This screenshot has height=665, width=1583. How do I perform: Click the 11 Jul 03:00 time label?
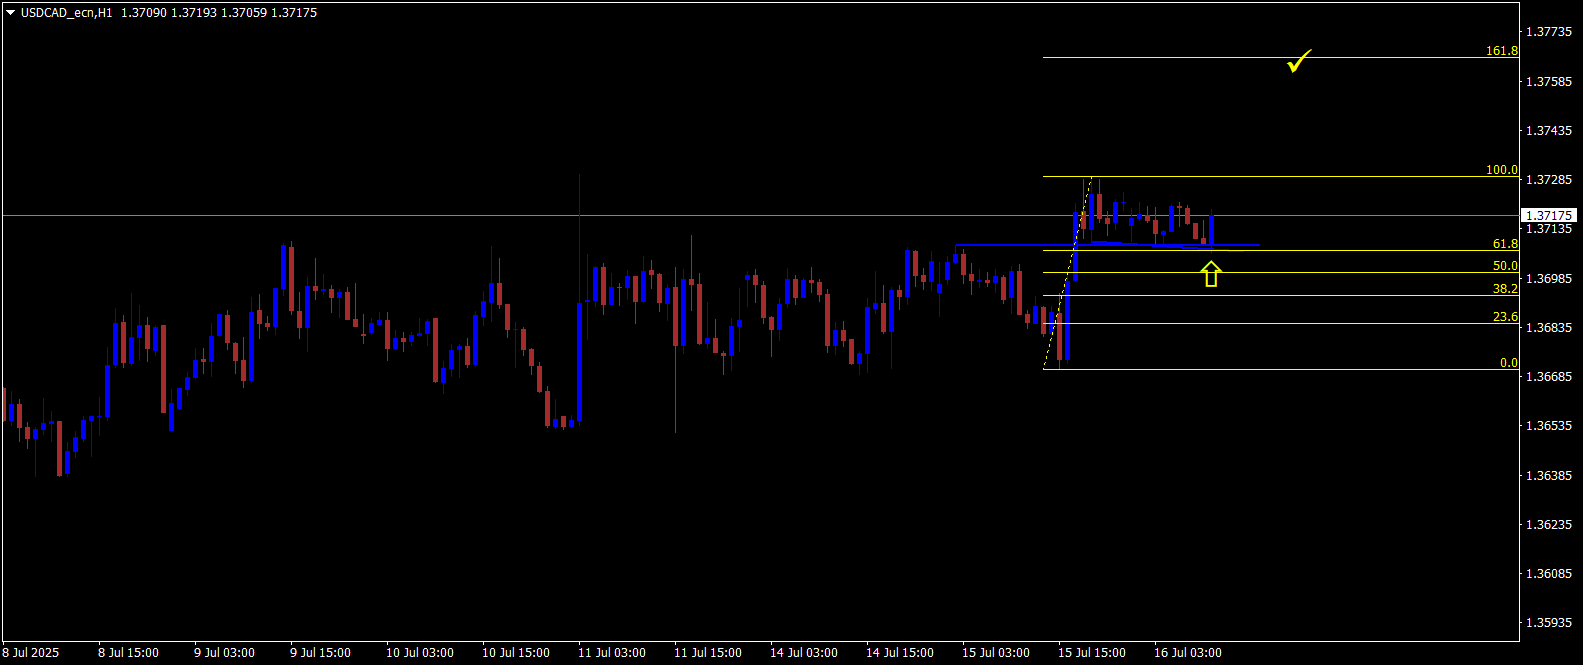(612, 653)
